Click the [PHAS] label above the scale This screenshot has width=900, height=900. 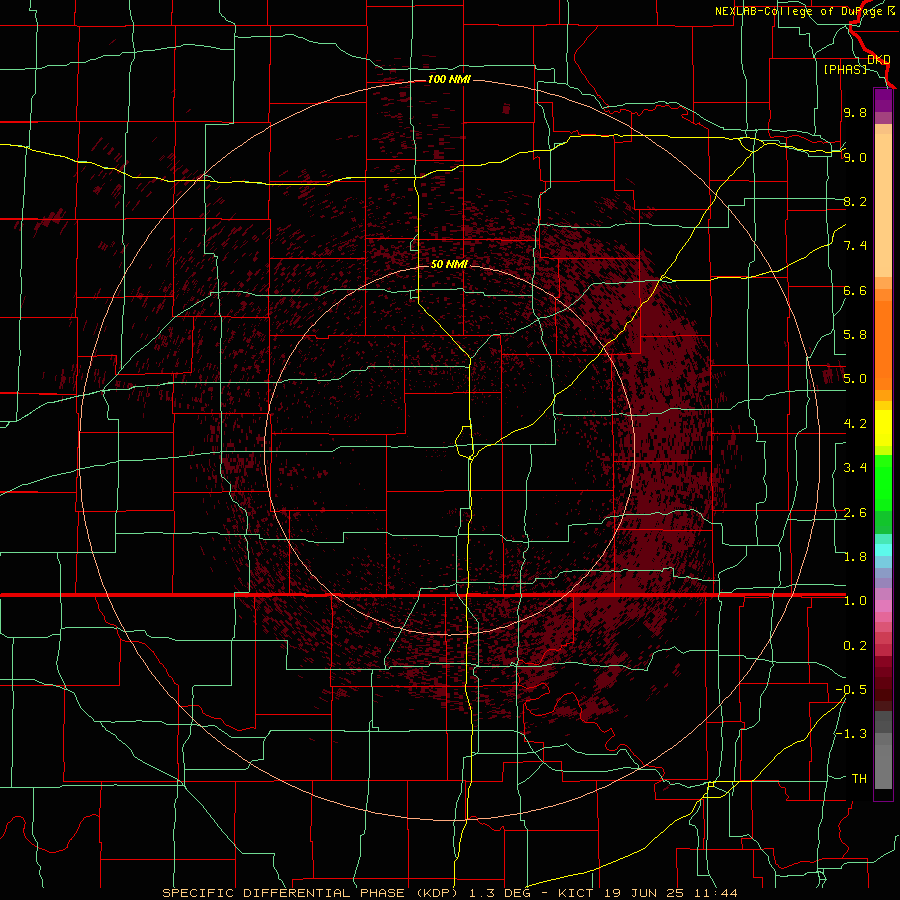coord(845,69)
